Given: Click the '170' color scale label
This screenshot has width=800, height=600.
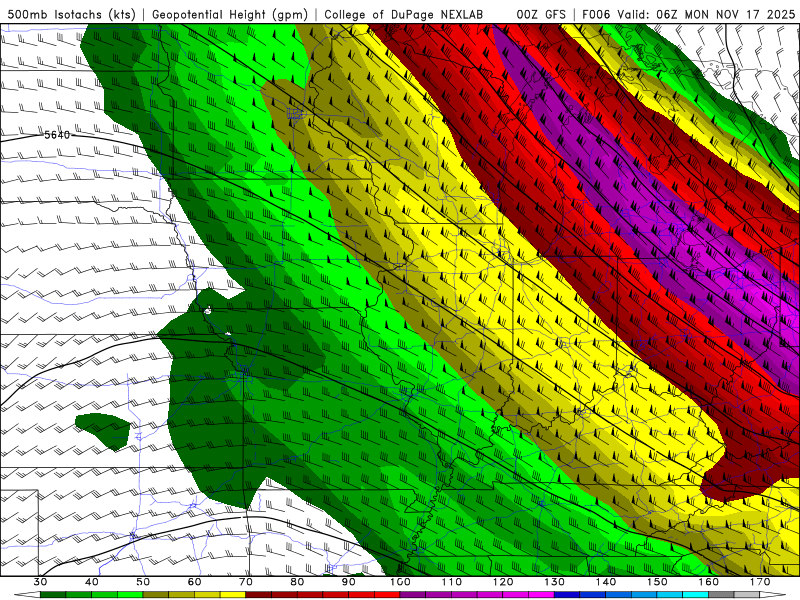Looking at the screenshot, I should 760,582.
